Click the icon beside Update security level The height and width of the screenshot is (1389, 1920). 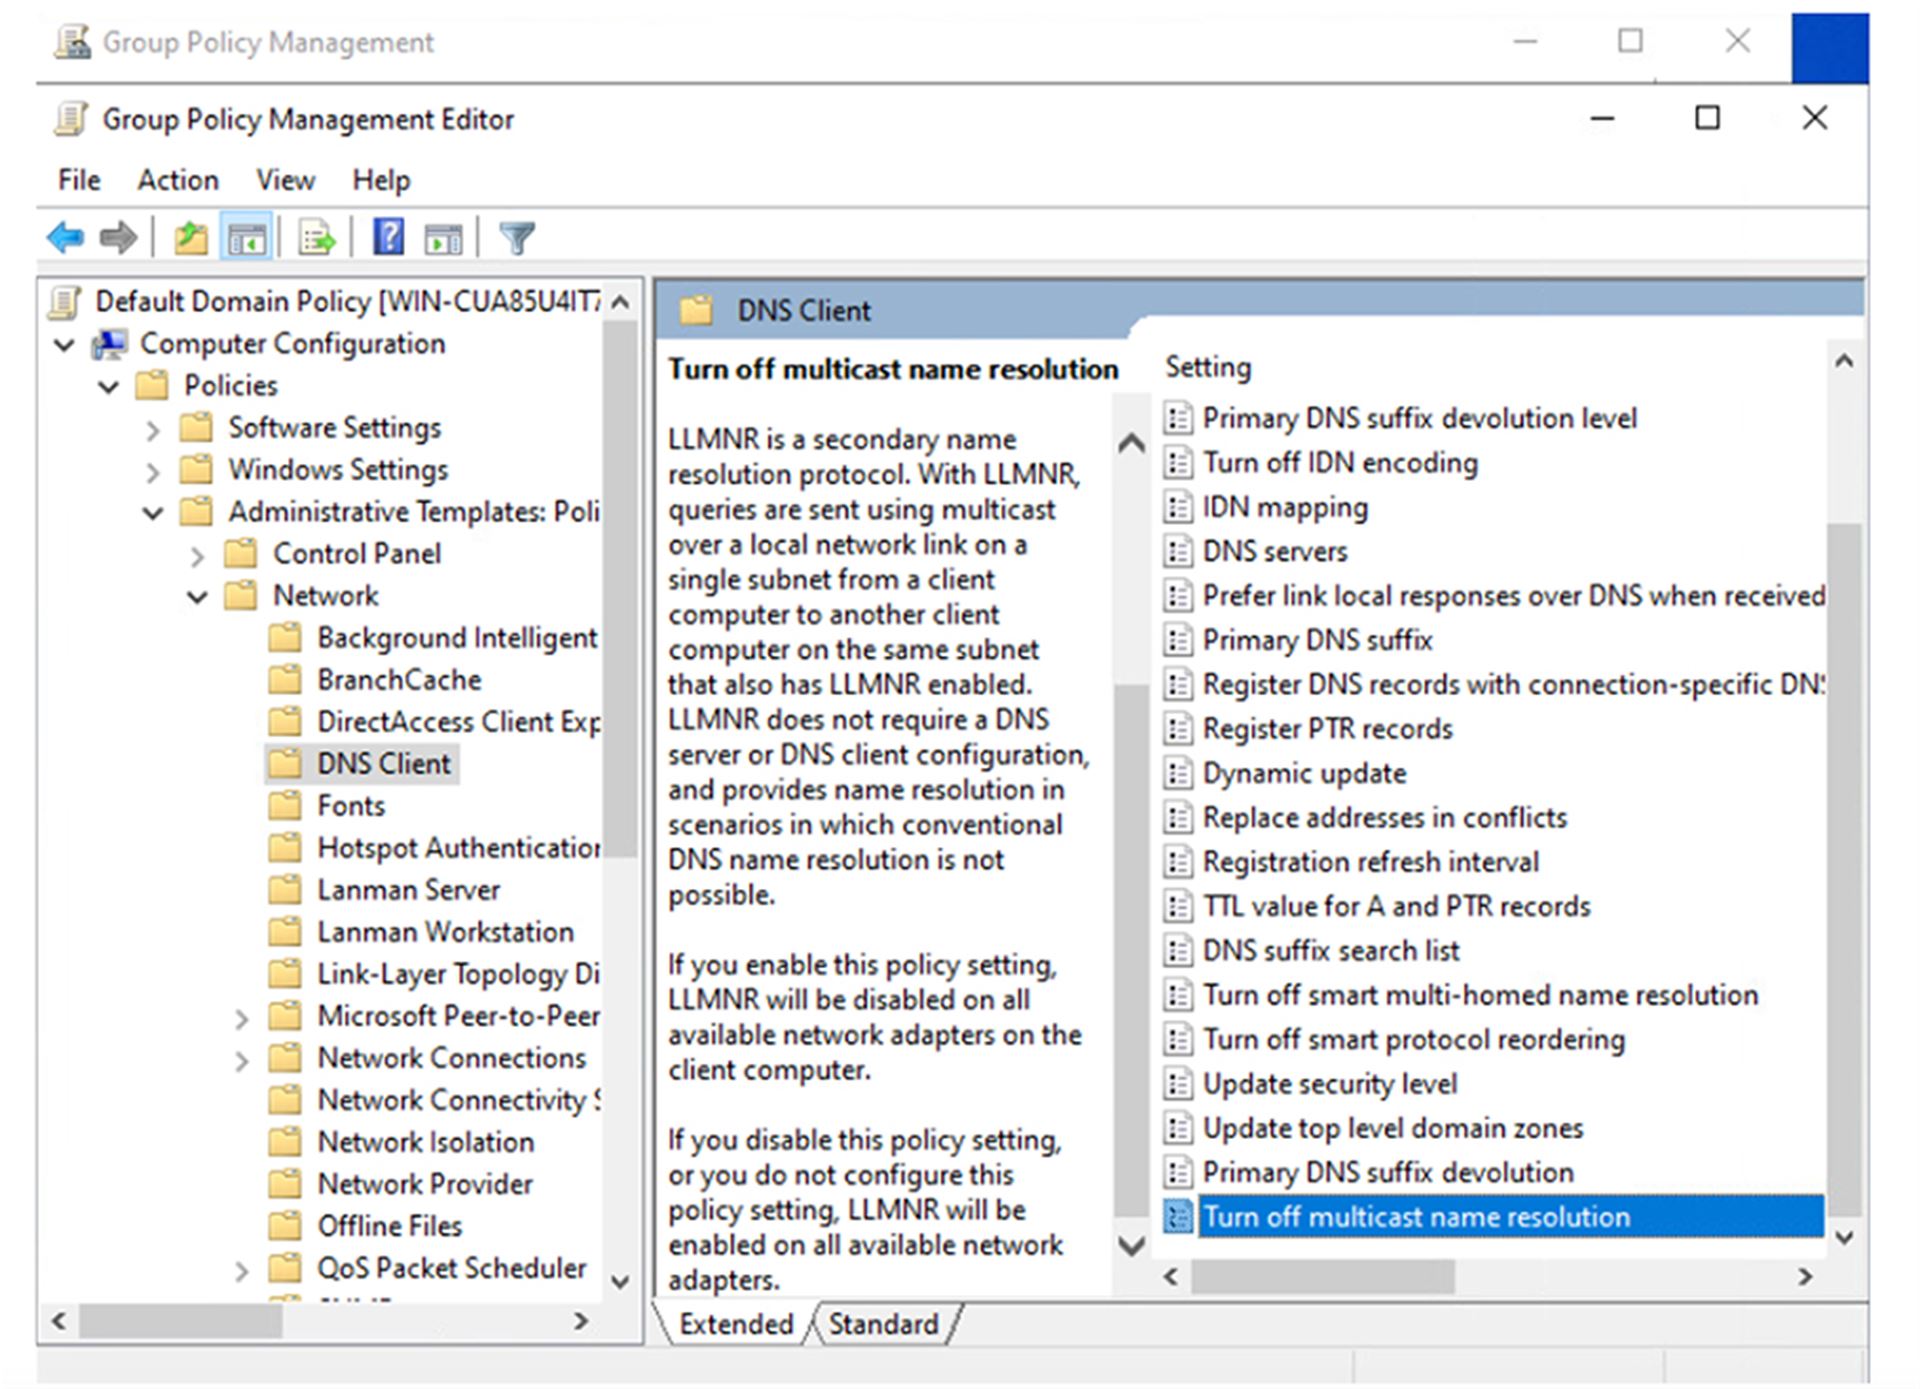pos(1178,1083)
